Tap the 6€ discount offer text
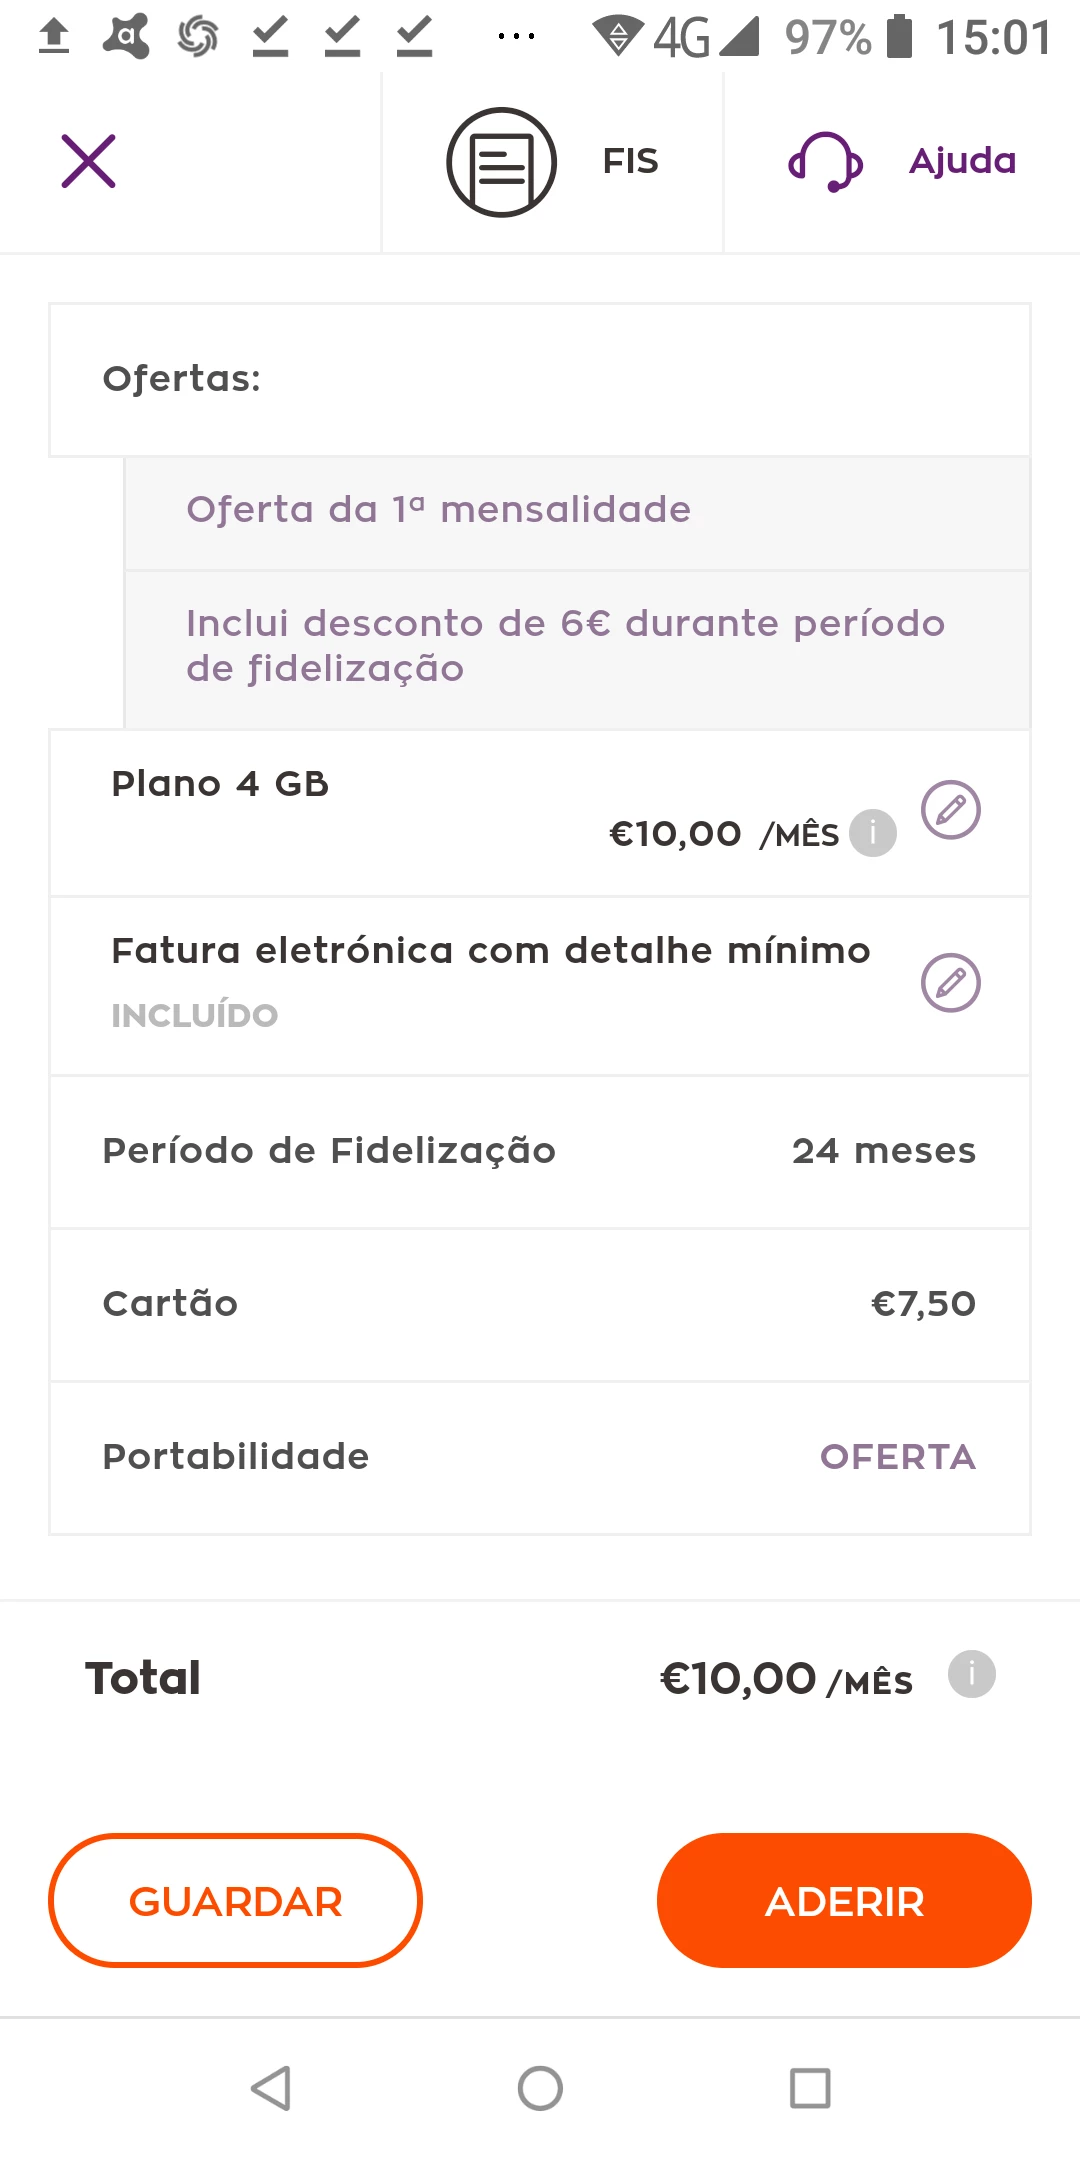The width and height of the screenshot is (1080, 2160). coord(565,646)
